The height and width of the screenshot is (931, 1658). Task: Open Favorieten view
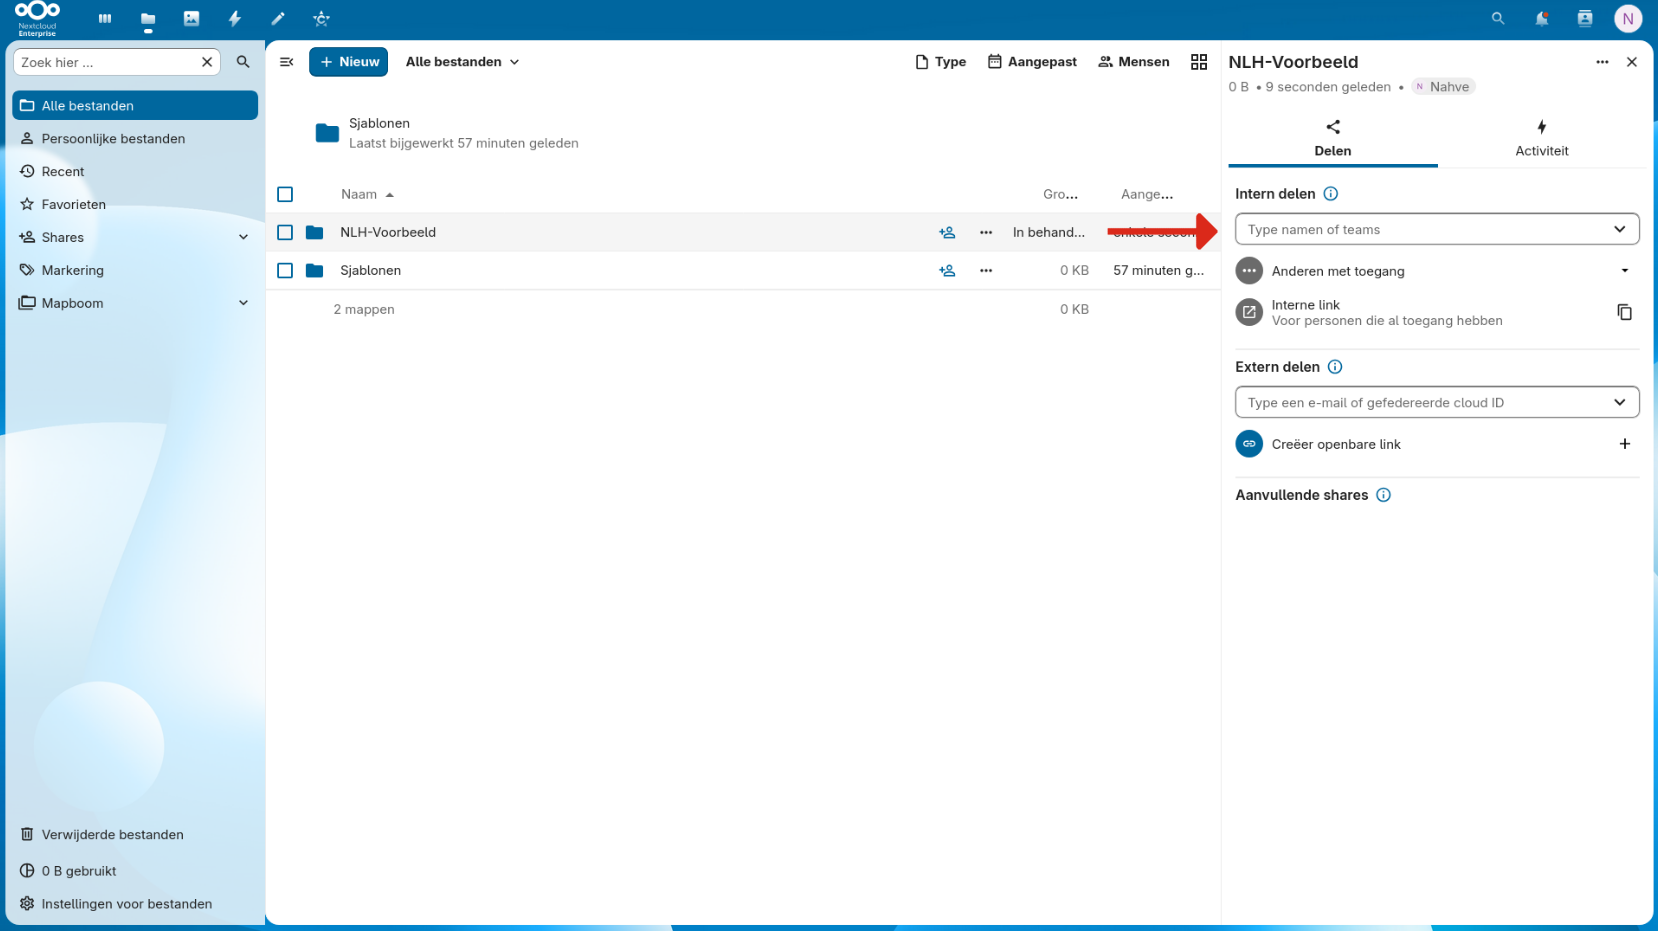click(x=135, y=204)
